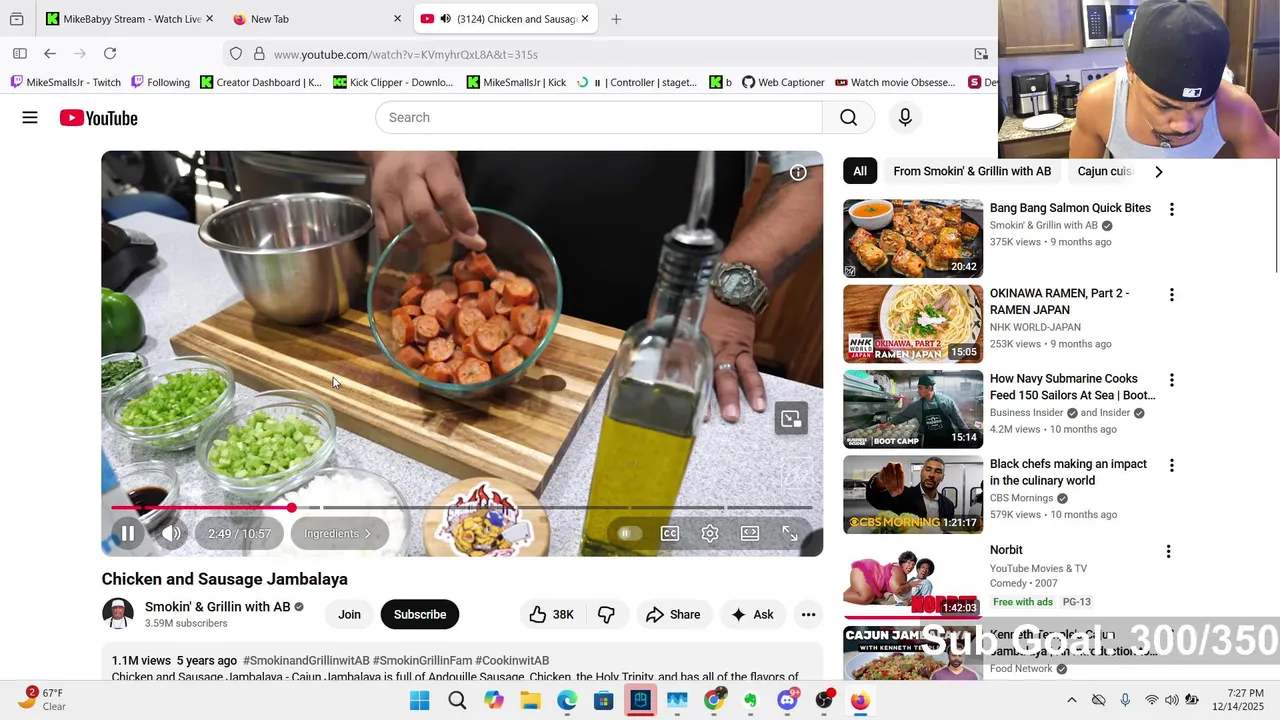Pause the video with the pause button

128,534
